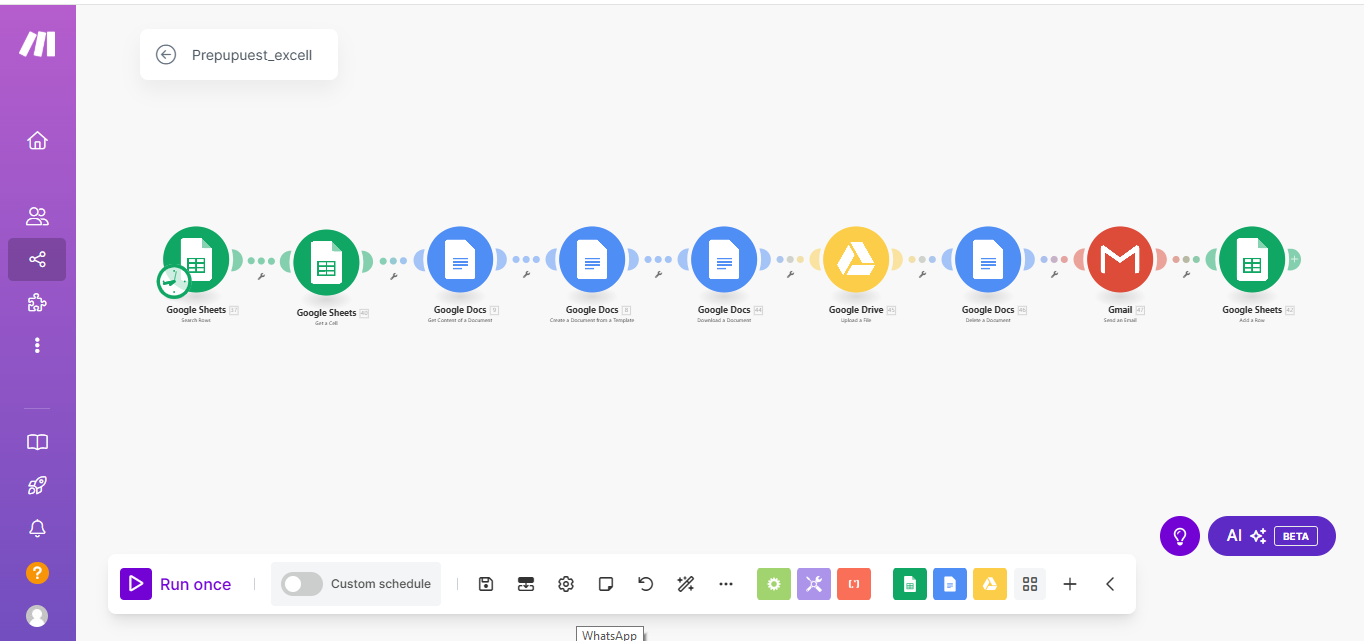Add a note to the scenario
Screen dimensions: 1364x641
point(605,584)
